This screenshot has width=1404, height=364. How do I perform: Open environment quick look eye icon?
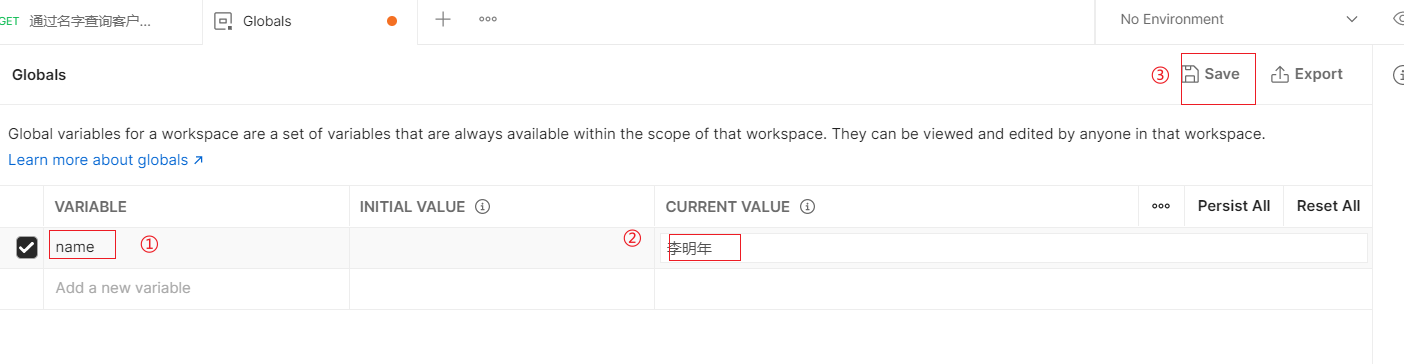click(1398, 19)
